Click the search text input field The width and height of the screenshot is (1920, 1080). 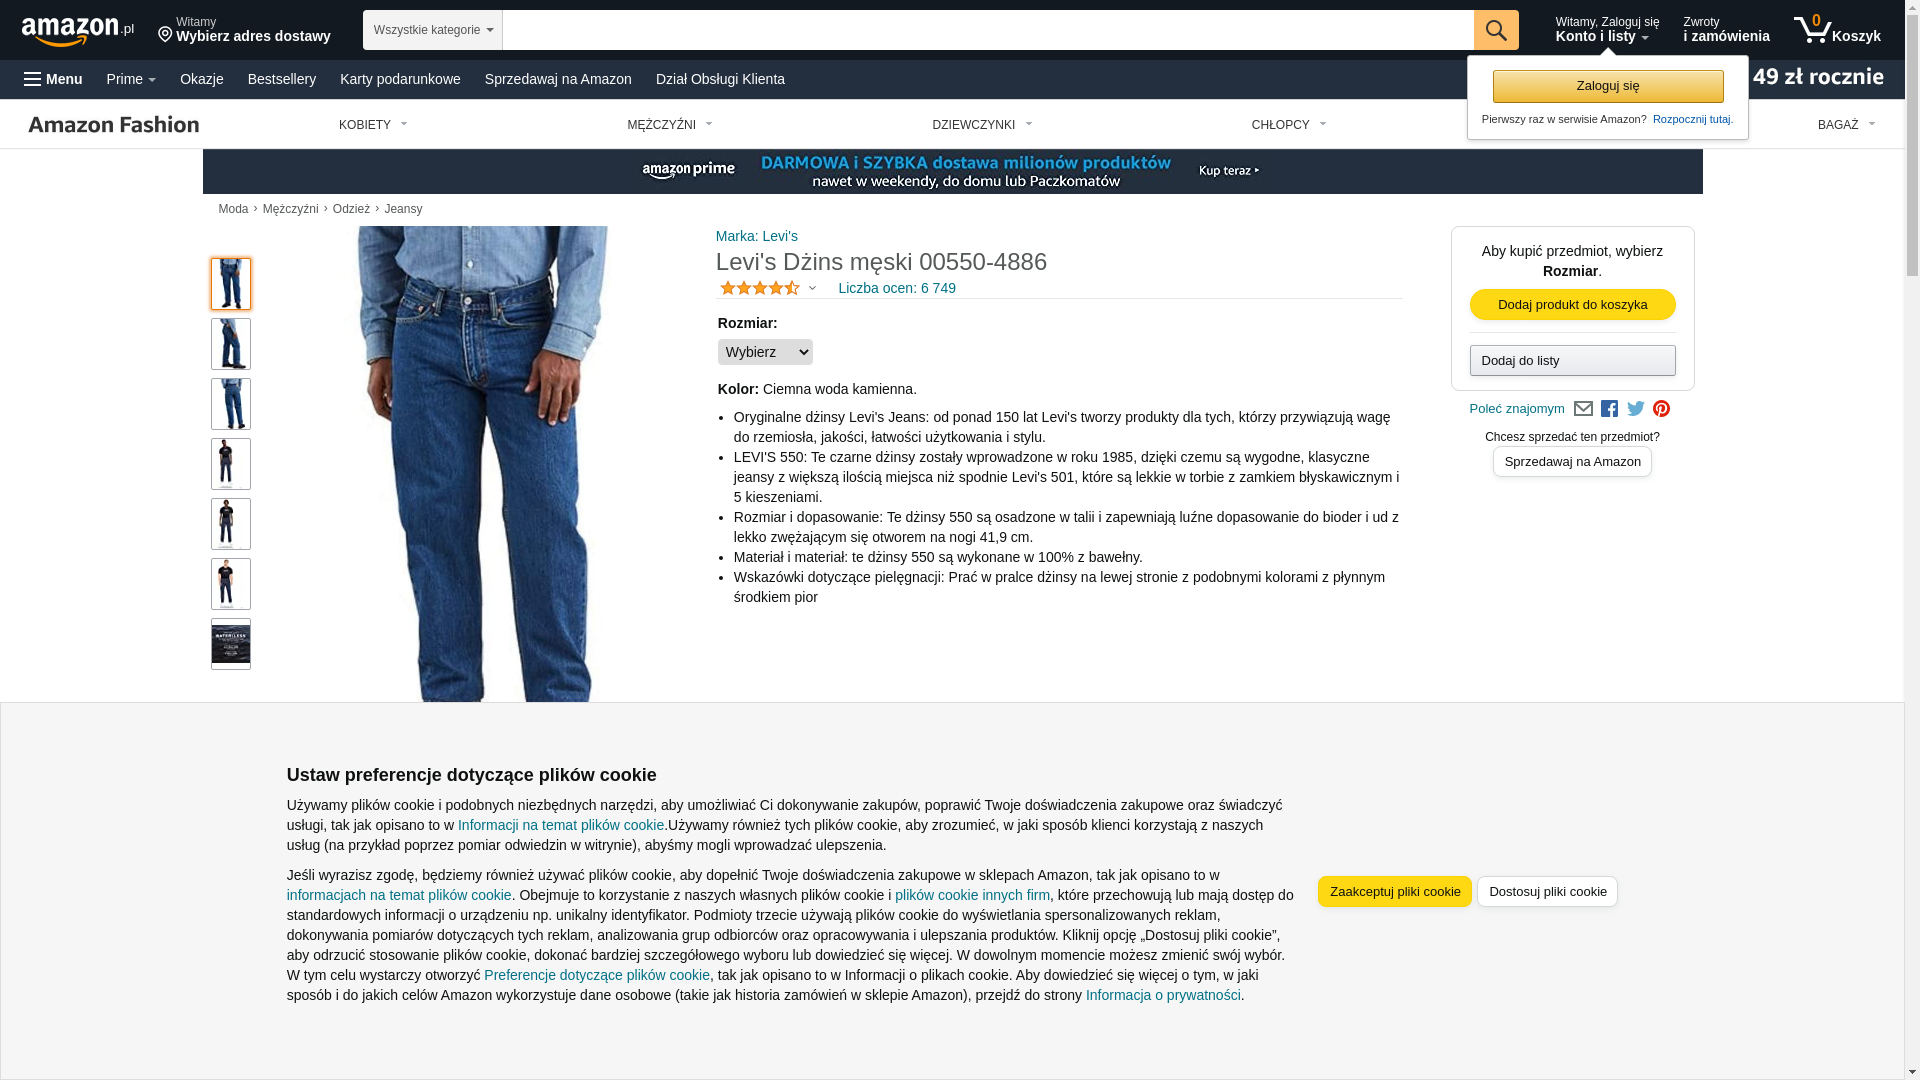click(988, 30)
